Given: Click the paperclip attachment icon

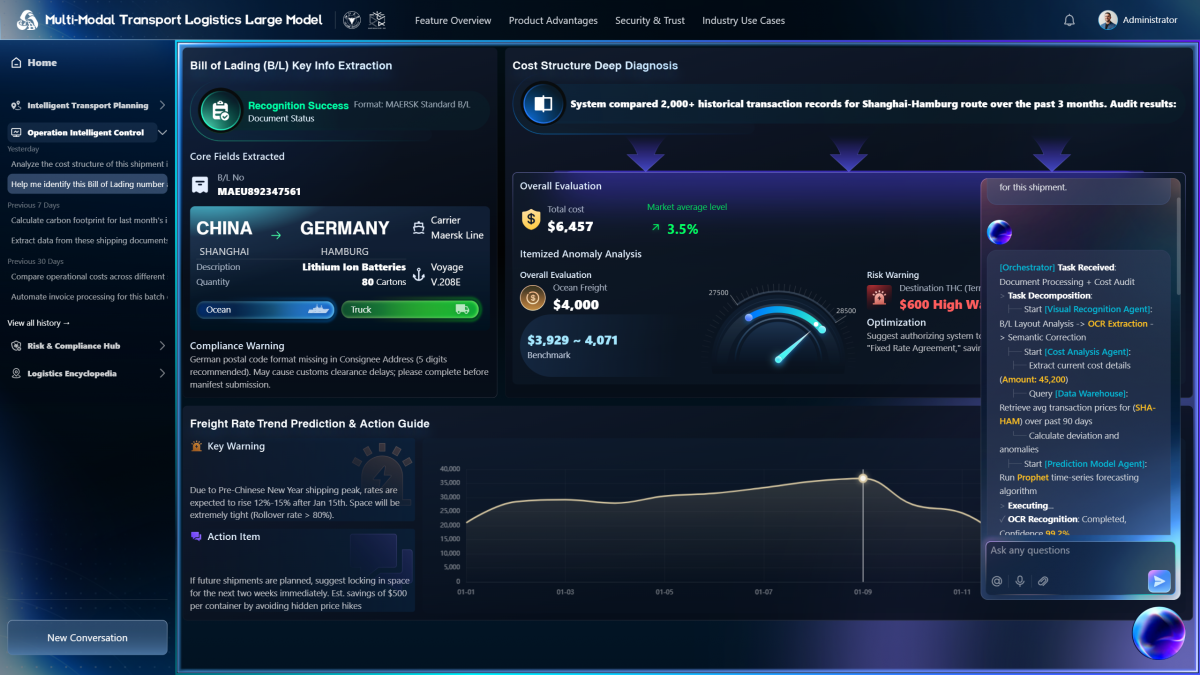Looking at the screenshot, I should click(1043, 581).
